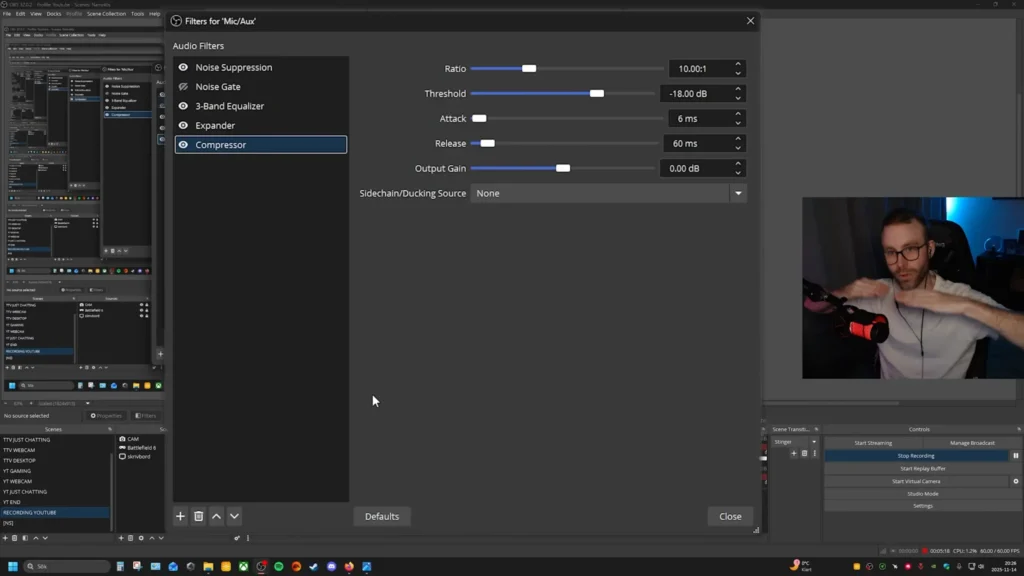This screenshot has height=576, width=1024.
Task: Open the Tools menu in OBS
Action: (x=137, y=14)
